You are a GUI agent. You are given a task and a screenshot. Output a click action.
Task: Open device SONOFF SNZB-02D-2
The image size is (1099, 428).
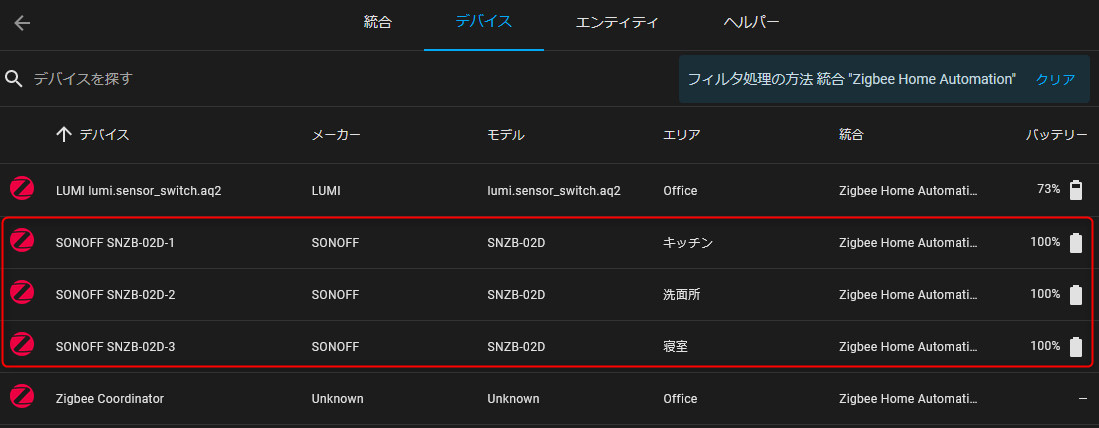click(115, 294)
